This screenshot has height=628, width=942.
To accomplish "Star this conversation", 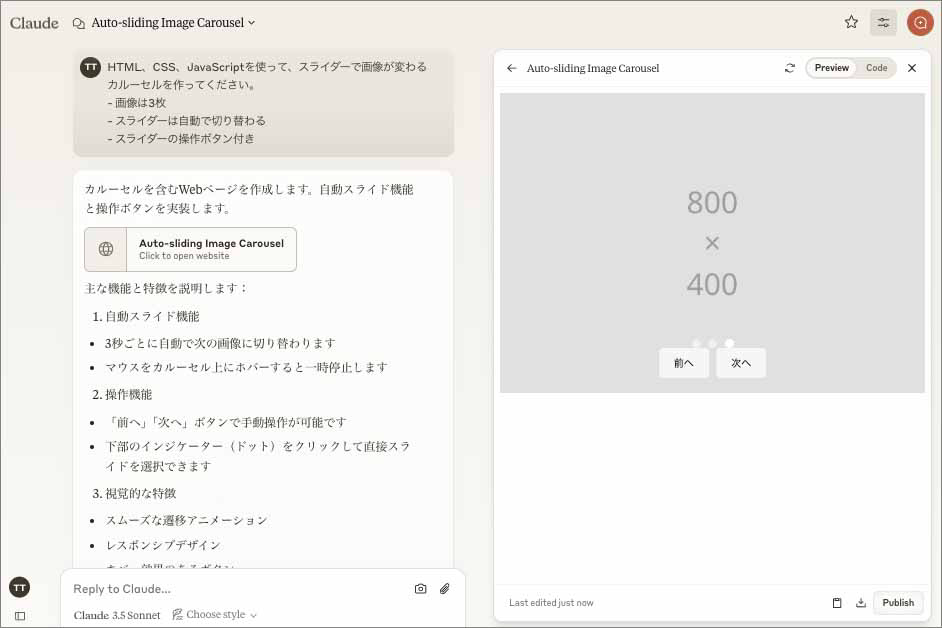I will tap(851, 22).
